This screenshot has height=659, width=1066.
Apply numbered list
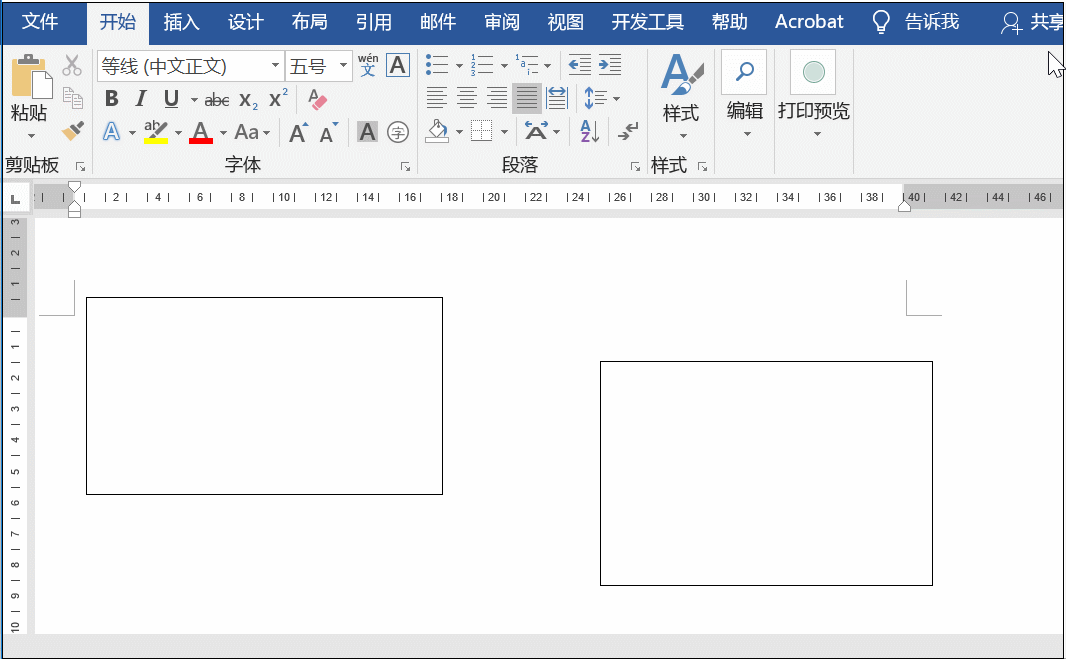point(482,65)
